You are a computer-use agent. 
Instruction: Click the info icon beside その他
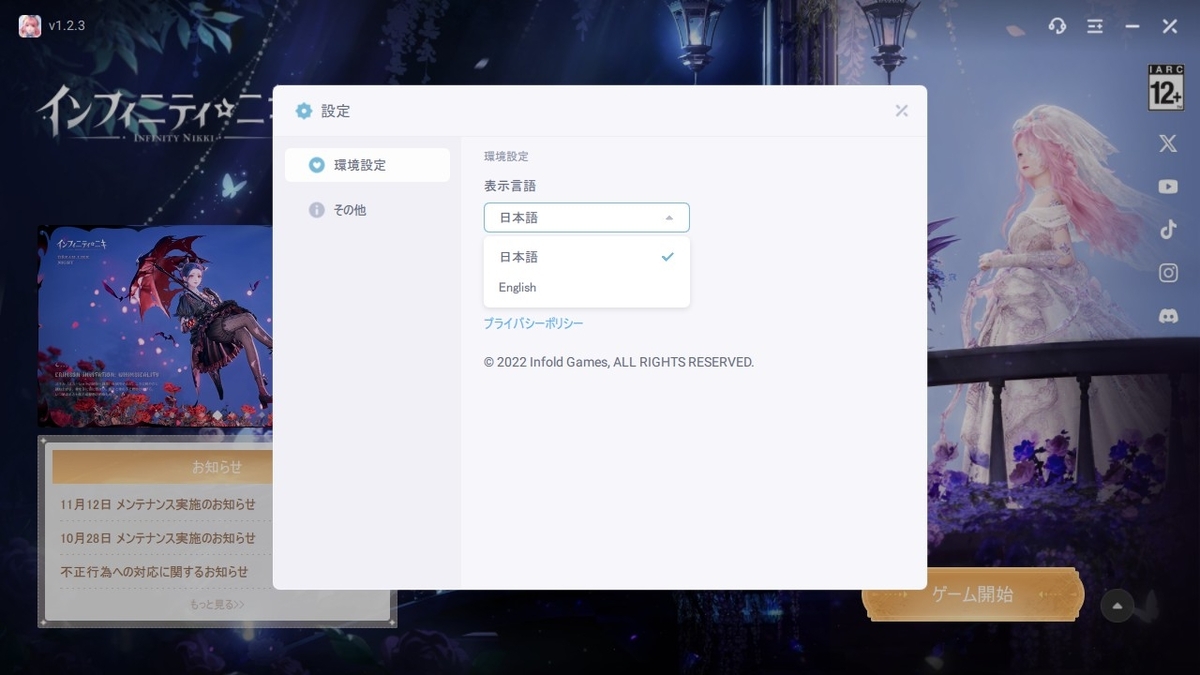tap(317, 210)
